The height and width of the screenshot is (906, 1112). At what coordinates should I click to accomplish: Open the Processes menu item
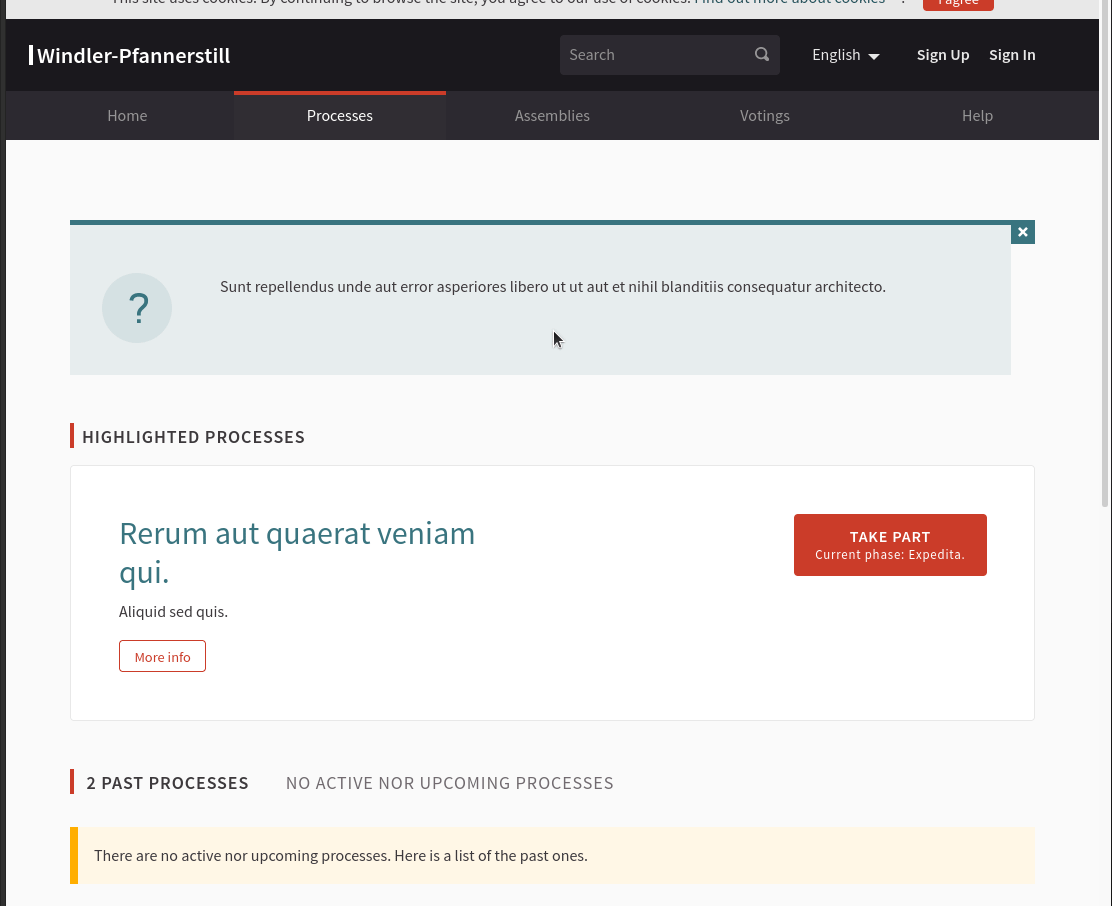pyautogui.click(x=340, y=116)
